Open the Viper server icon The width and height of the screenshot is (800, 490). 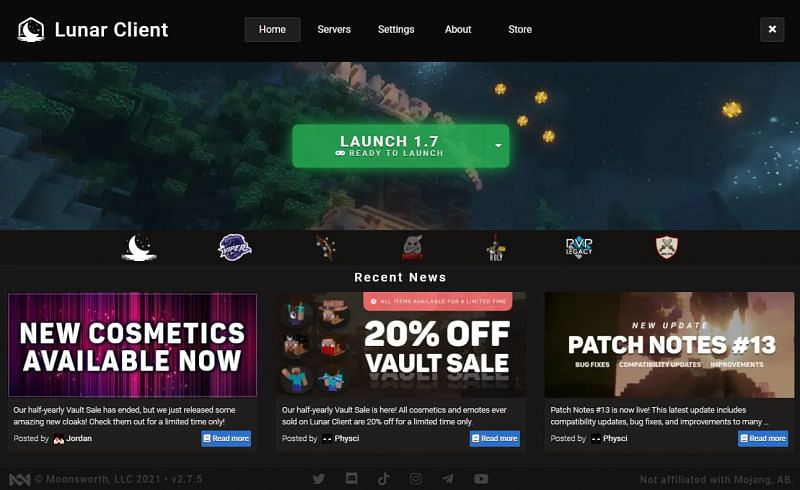[235, 248]
